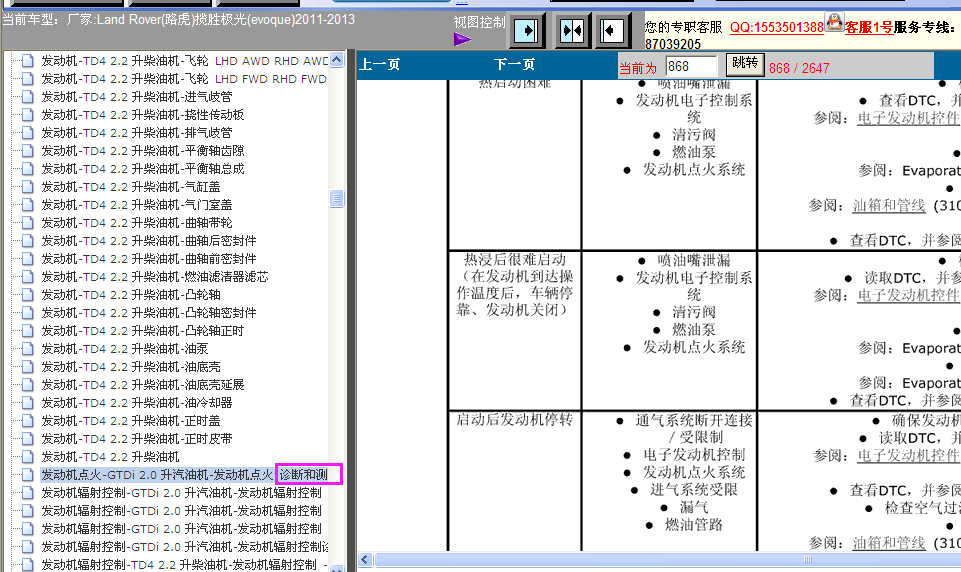Click 启动后发动机停转 symptom cell text
The image size is (961, 572).
514,419
